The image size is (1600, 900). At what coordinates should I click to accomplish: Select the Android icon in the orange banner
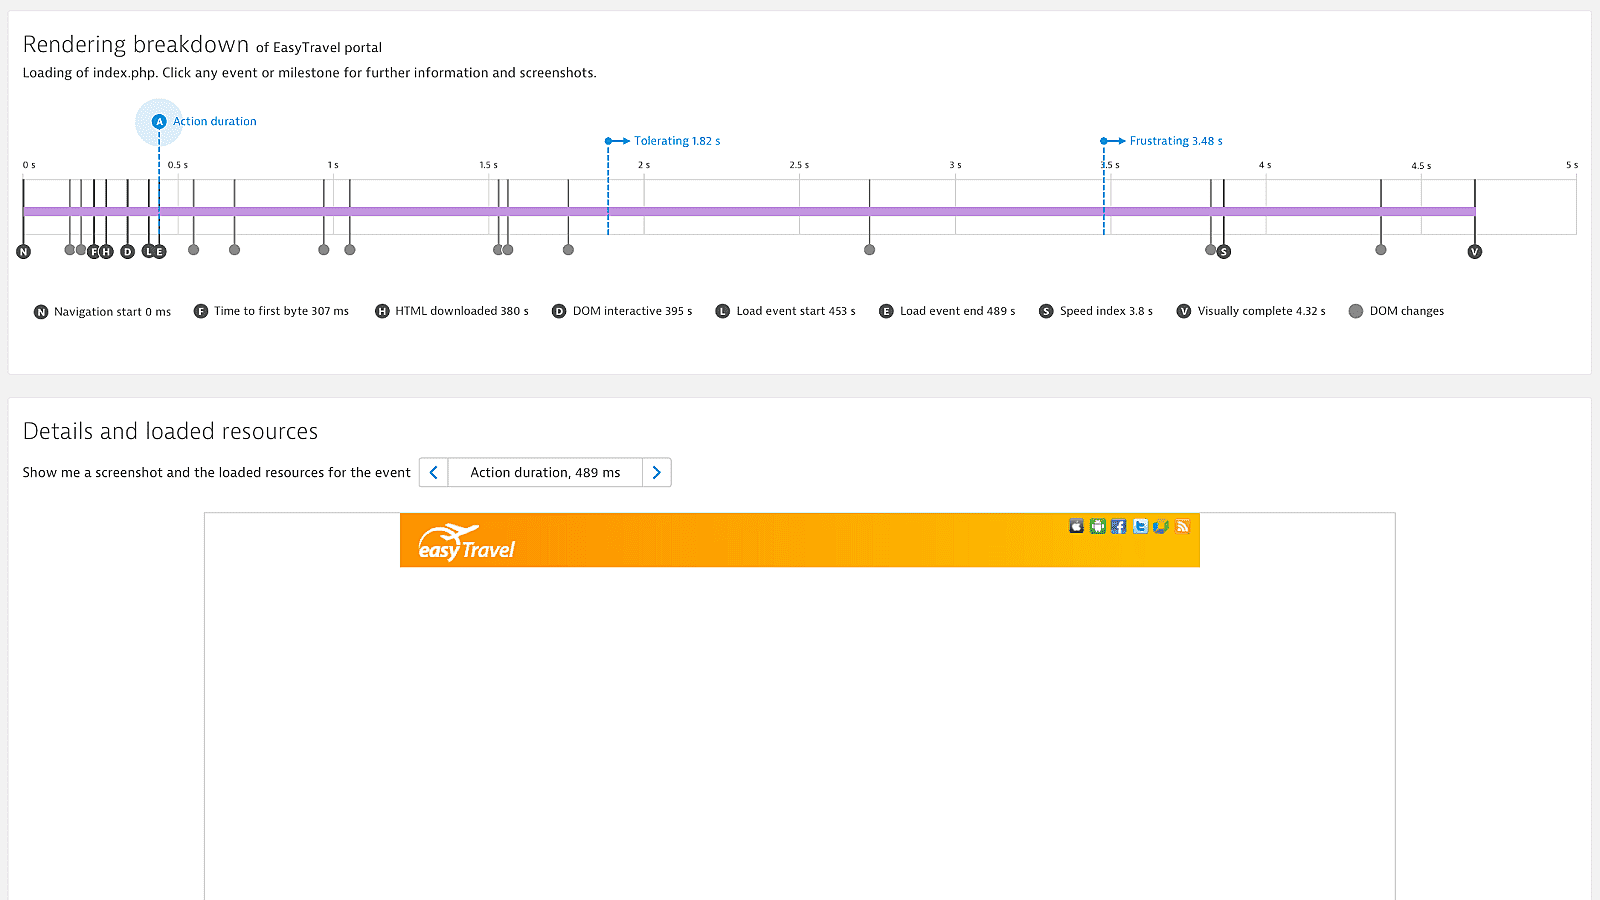point(1098,526)
